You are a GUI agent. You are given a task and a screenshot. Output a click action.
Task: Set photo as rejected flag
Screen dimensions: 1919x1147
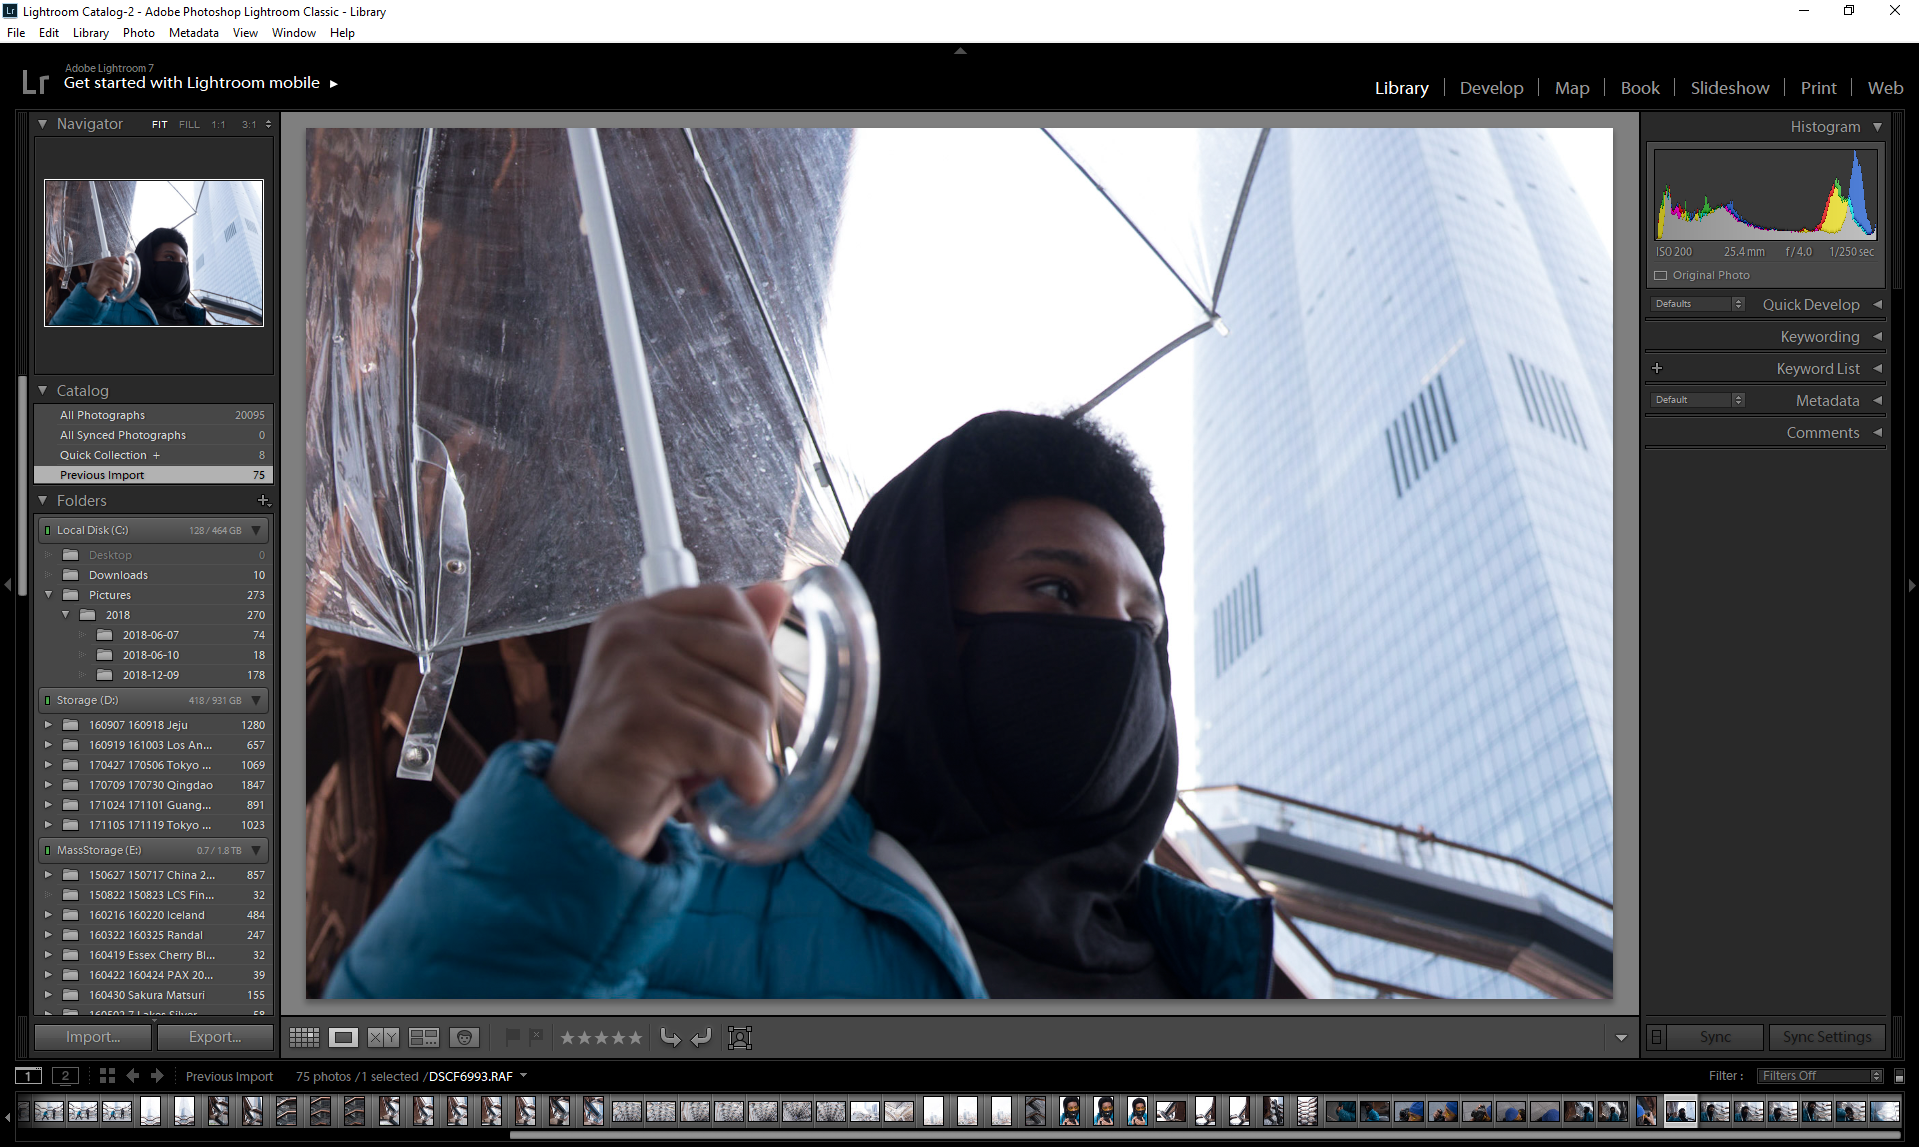536,1037
